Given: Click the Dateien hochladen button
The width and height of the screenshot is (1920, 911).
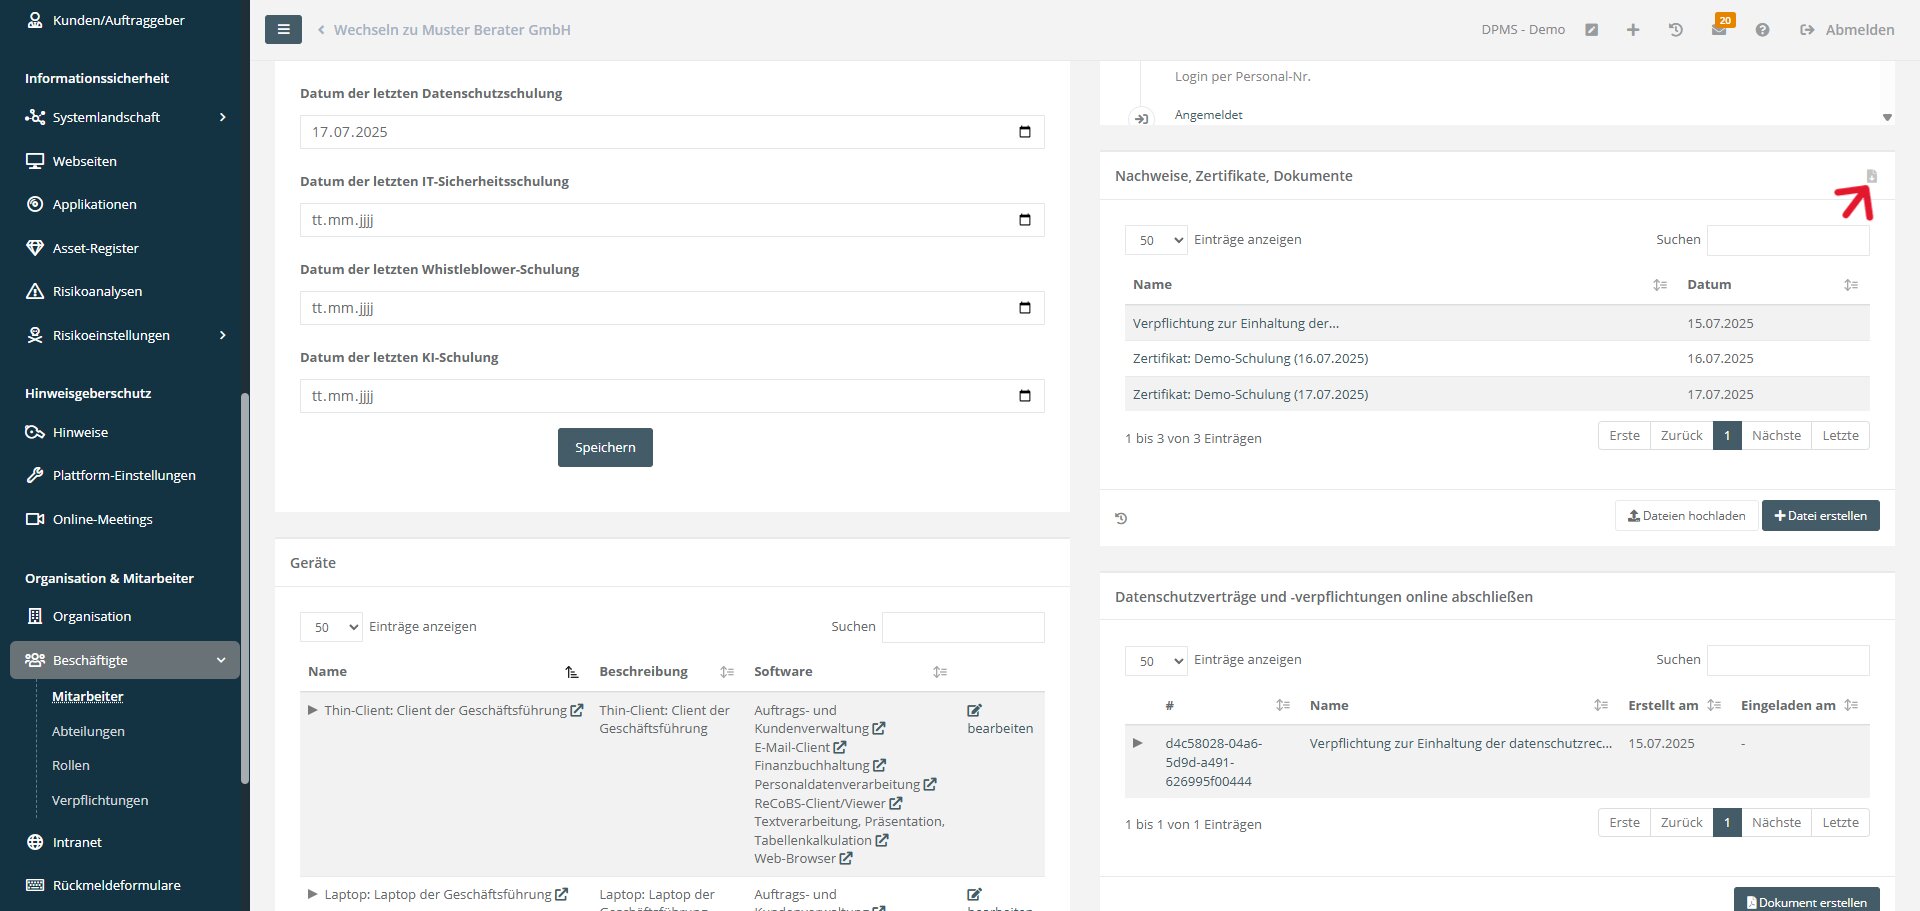Looking at the screenshot, I should [1686, 516].
